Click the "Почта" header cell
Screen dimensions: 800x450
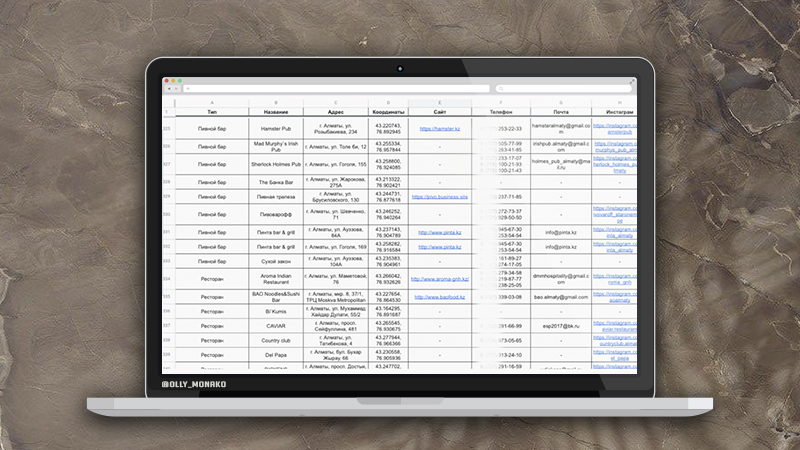point(561,112)
